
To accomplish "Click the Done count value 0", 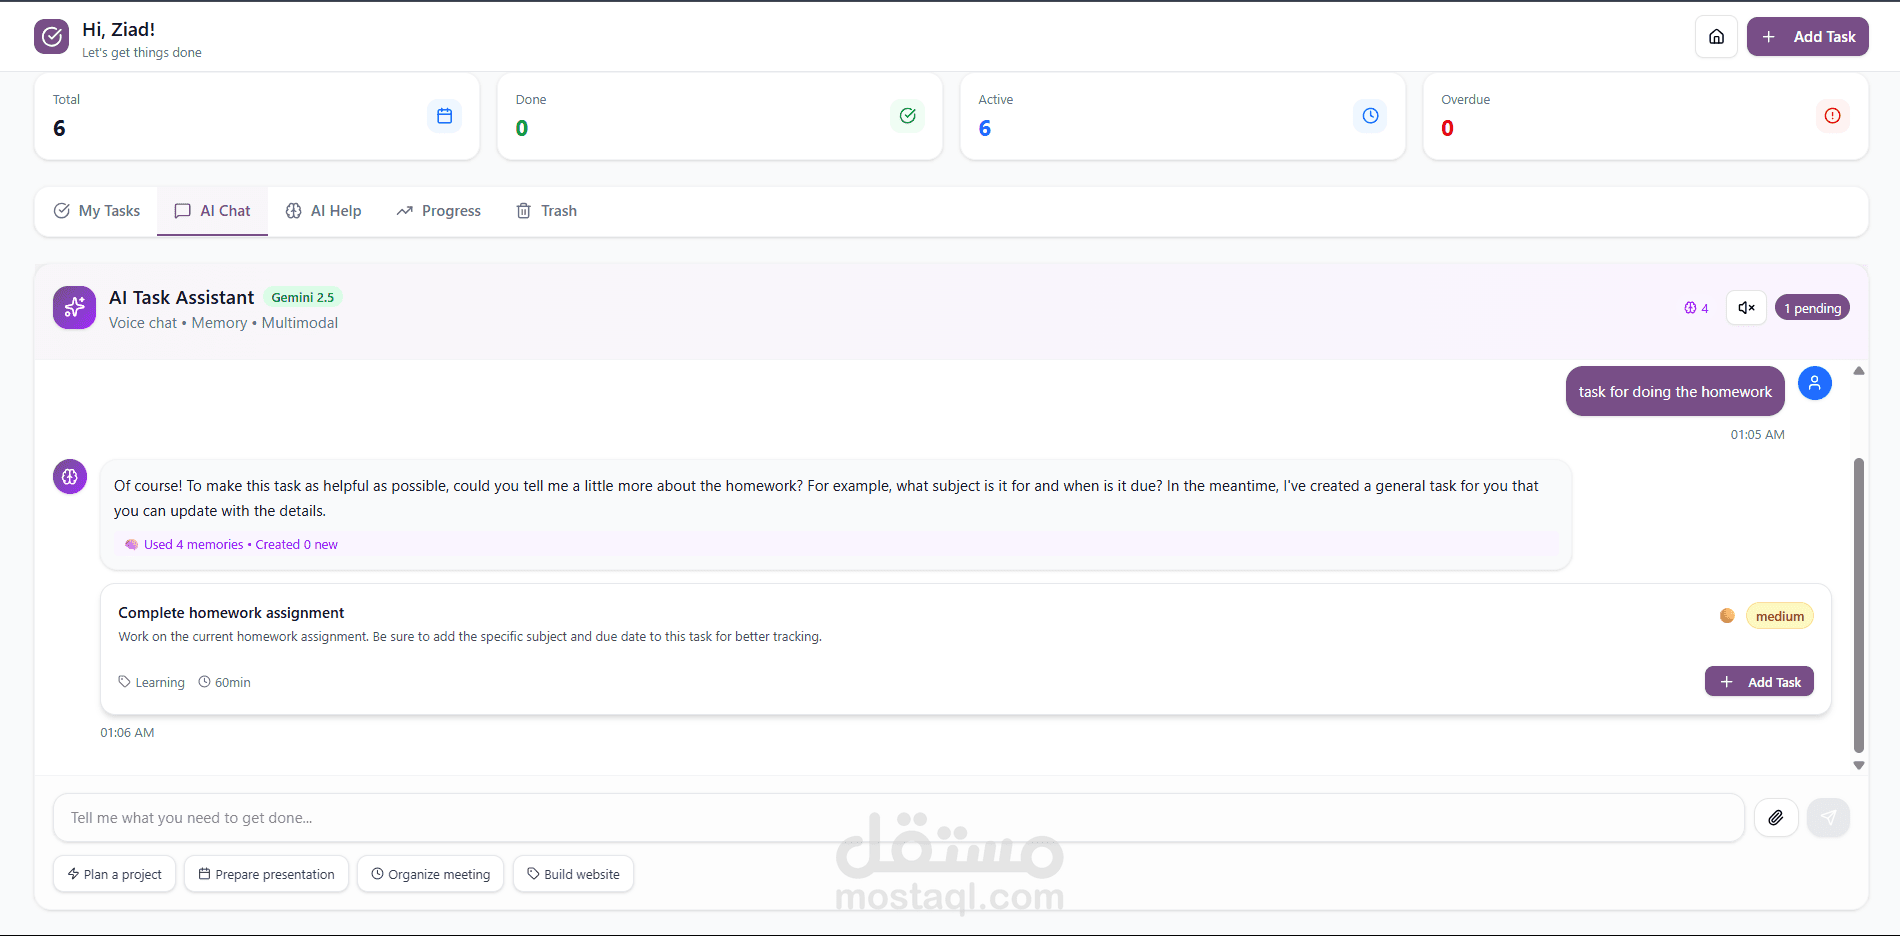I will [x=522, y=128].
